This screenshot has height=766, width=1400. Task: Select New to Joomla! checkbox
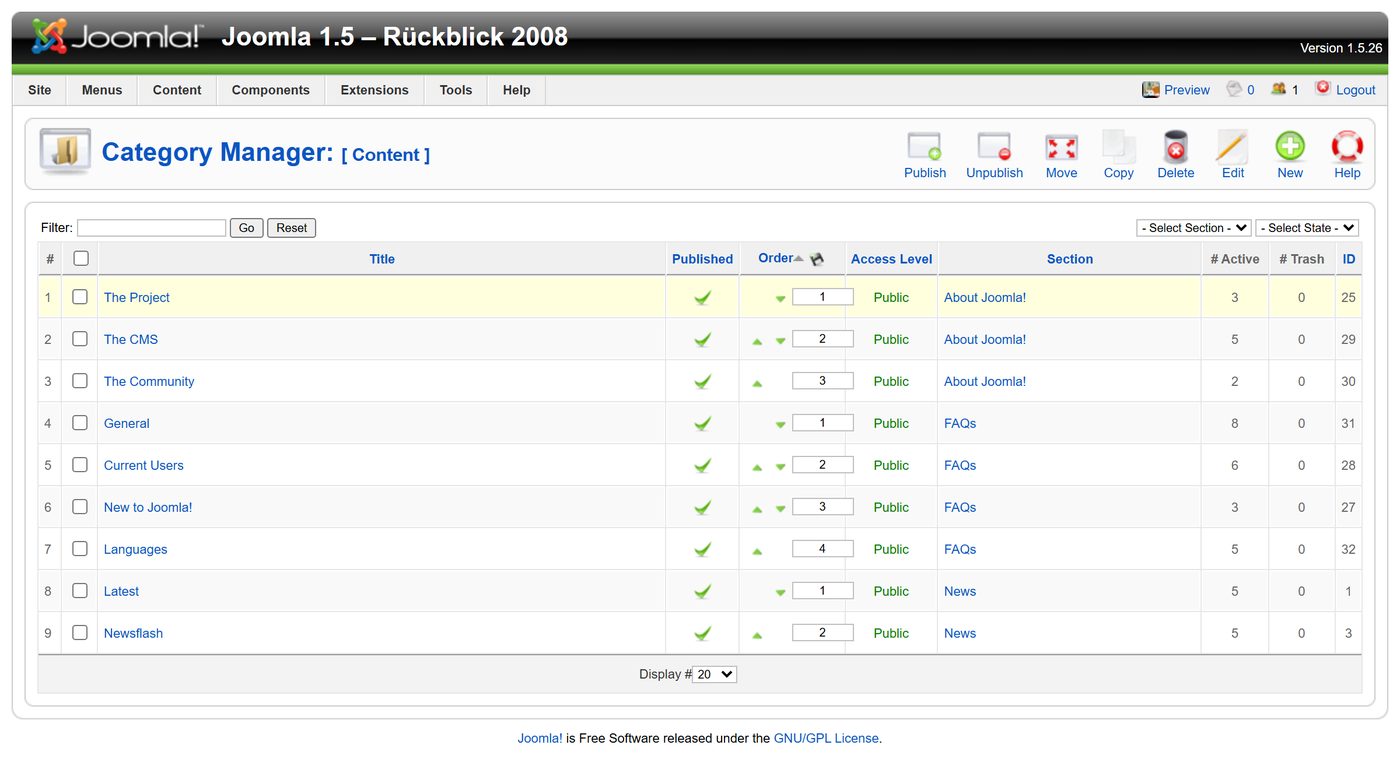coord(80,507)
